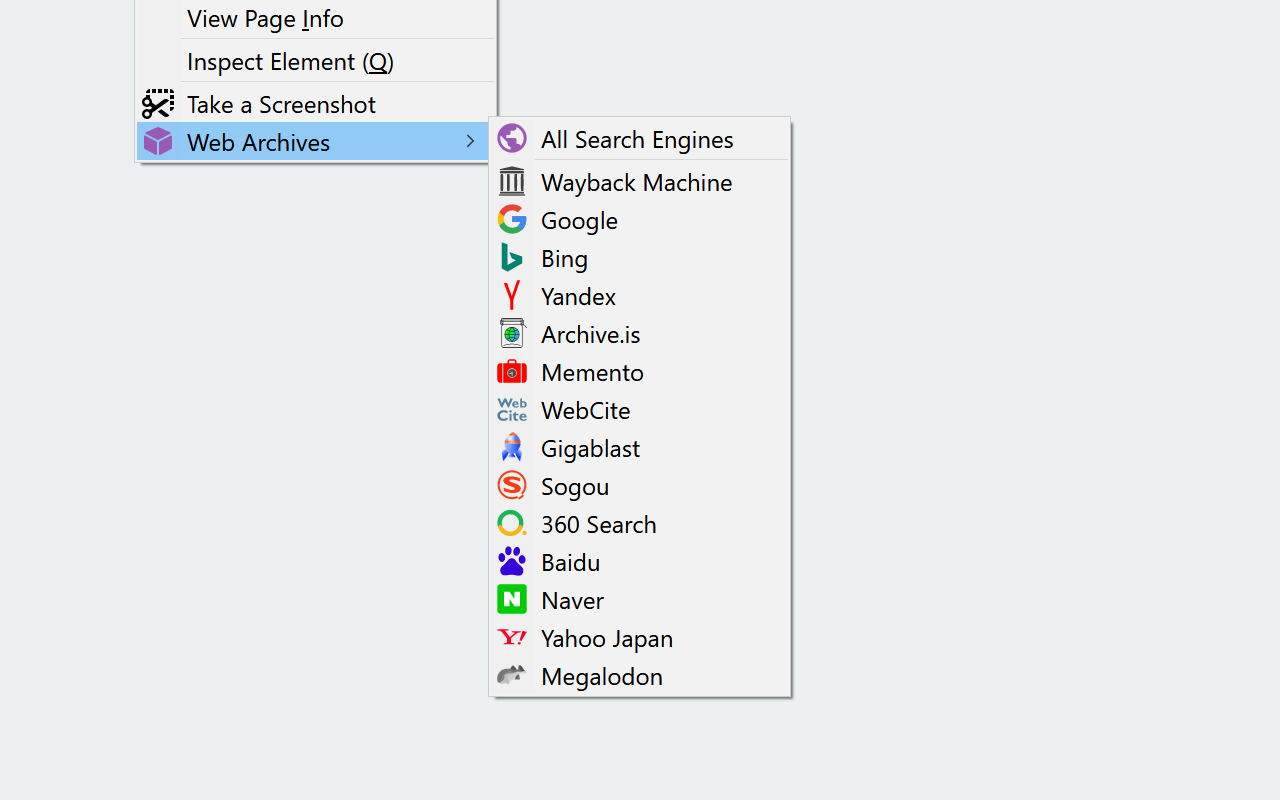Click the WebCite logo icon
This screenshot has height=800, width=1280.
(512, 409)
